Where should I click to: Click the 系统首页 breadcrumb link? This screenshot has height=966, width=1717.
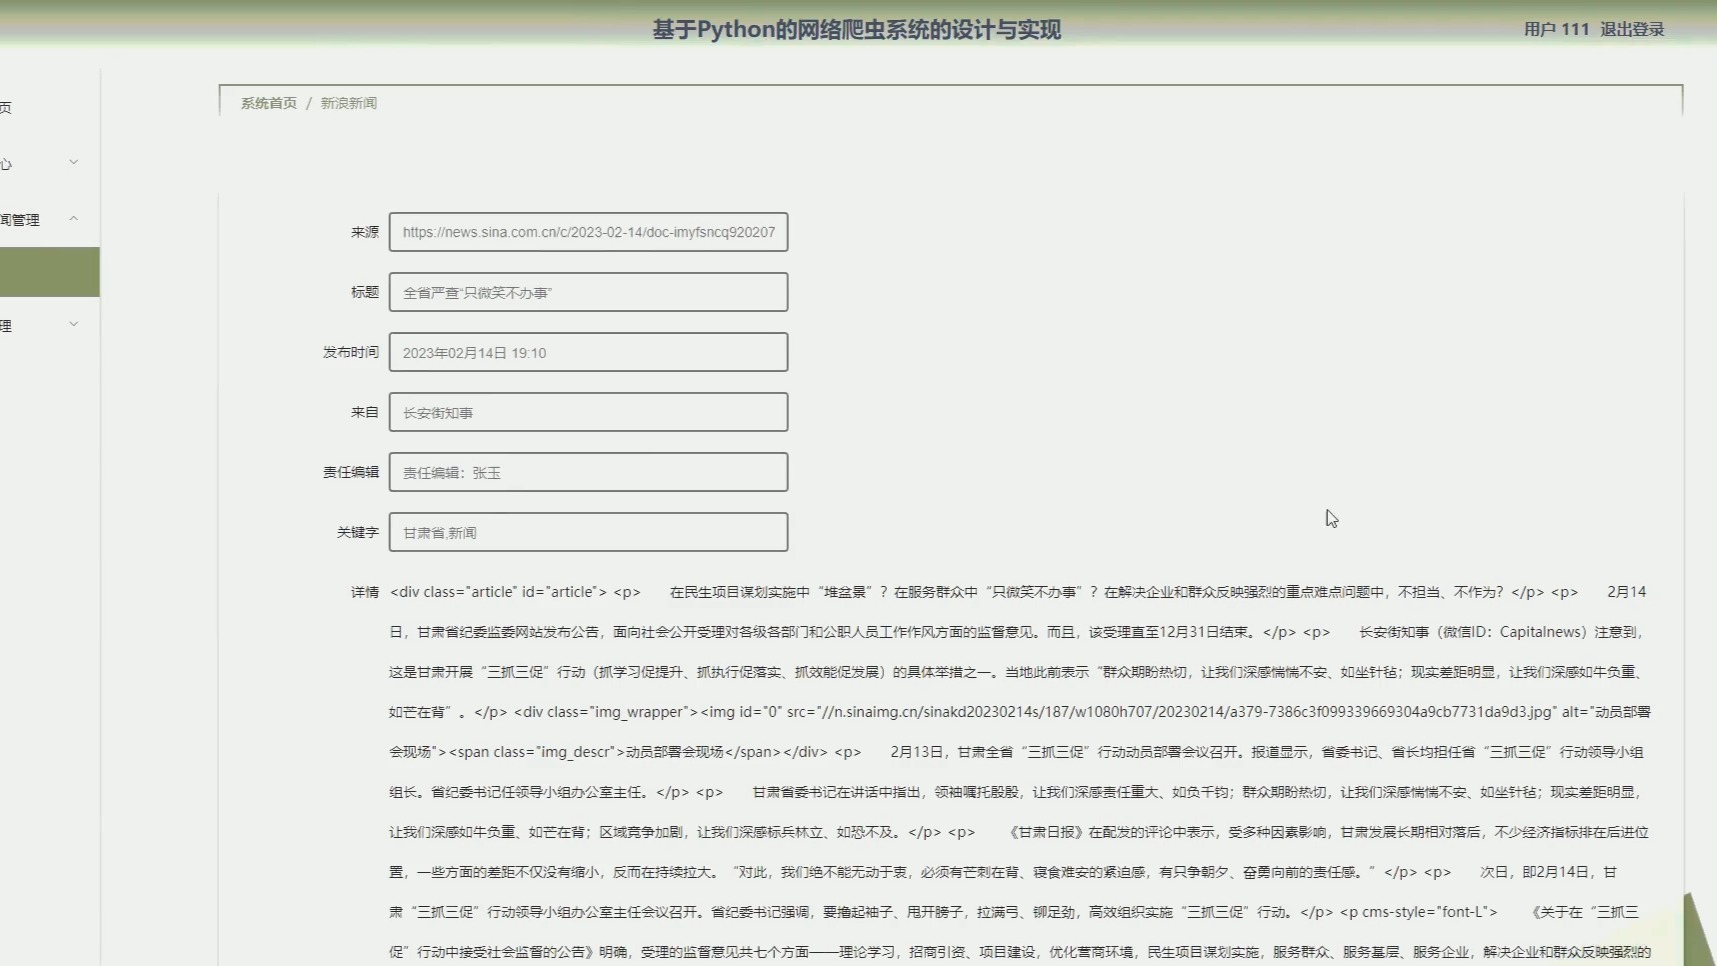268,103
